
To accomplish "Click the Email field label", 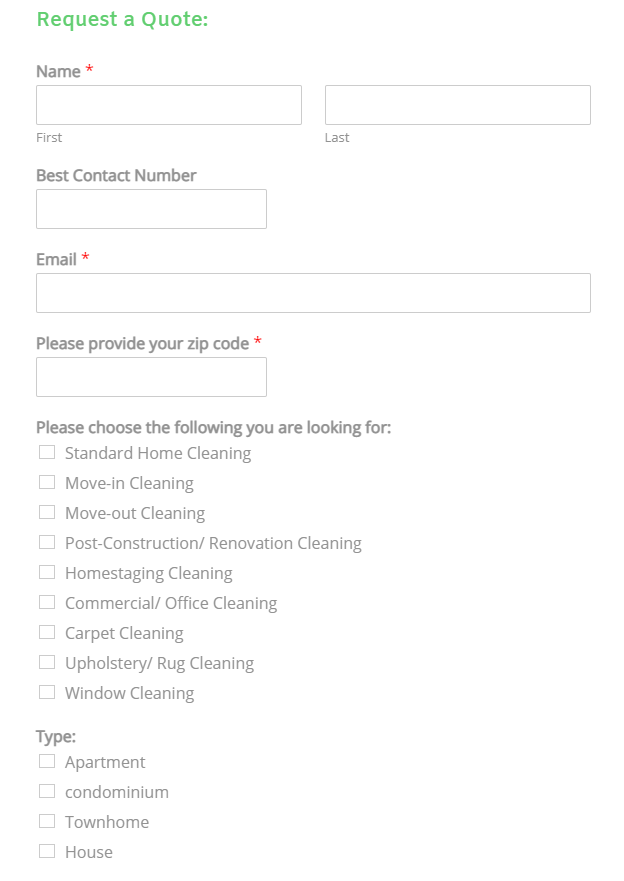I will pos(56,259).
